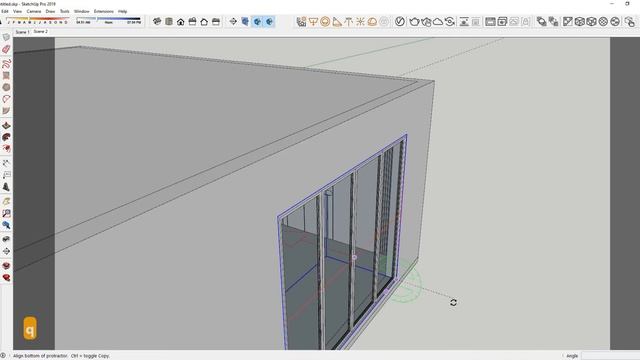Open the View menu
Image resolution: width=640 pixels, height=360 pixels.
[17, 11]
